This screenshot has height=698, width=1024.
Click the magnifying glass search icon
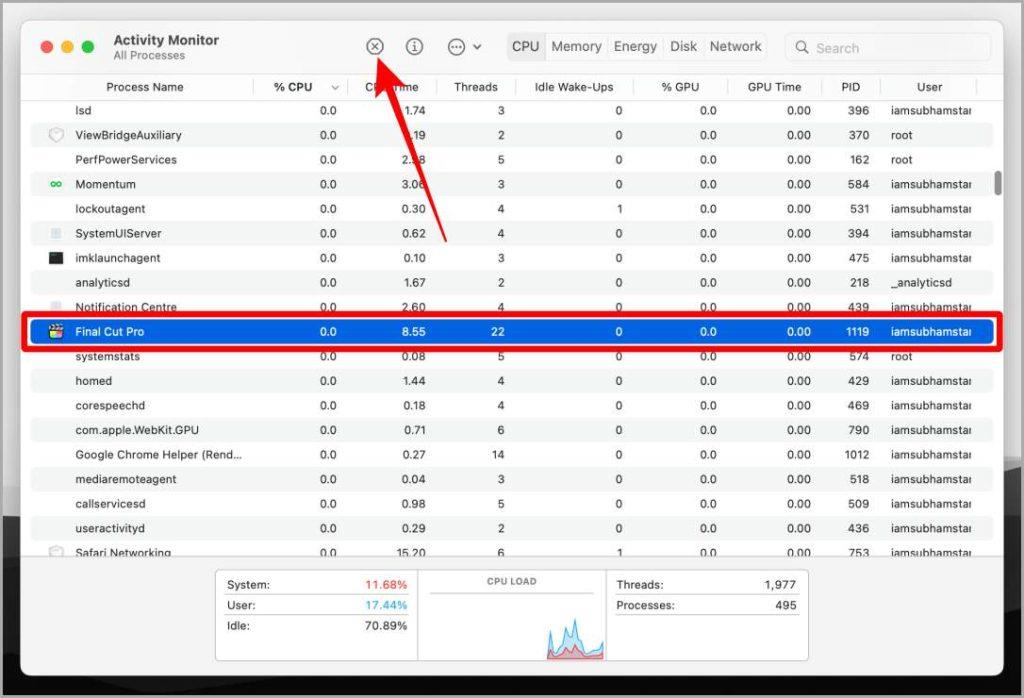[802, 48]
